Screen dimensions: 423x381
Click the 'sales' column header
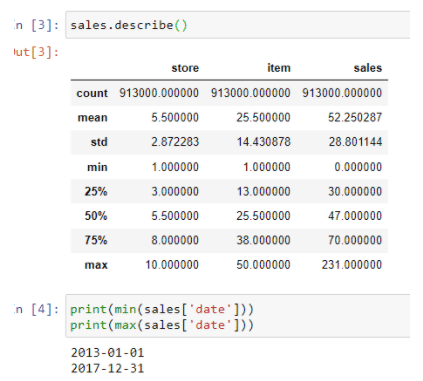[x=368, y=68]
